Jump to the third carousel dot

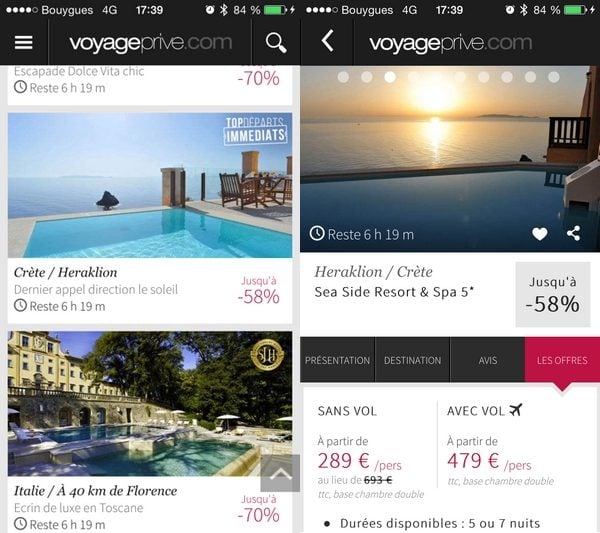(390, 77)
